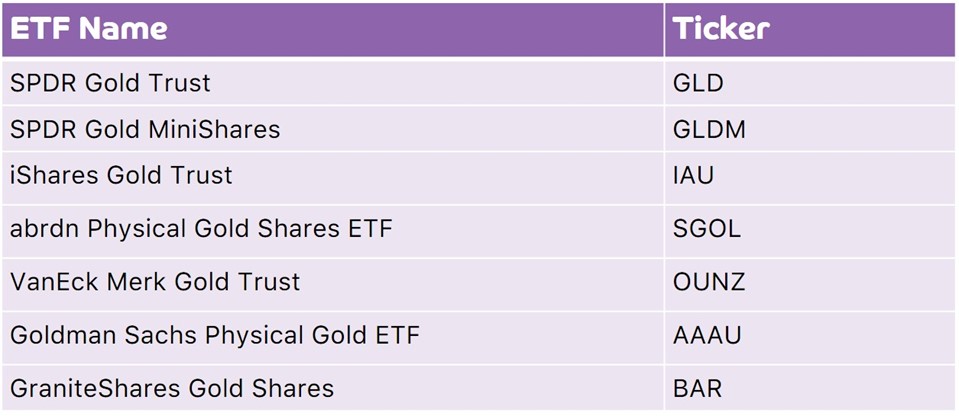Click iShares Gold Trust row name

click(x=121, y=176)
